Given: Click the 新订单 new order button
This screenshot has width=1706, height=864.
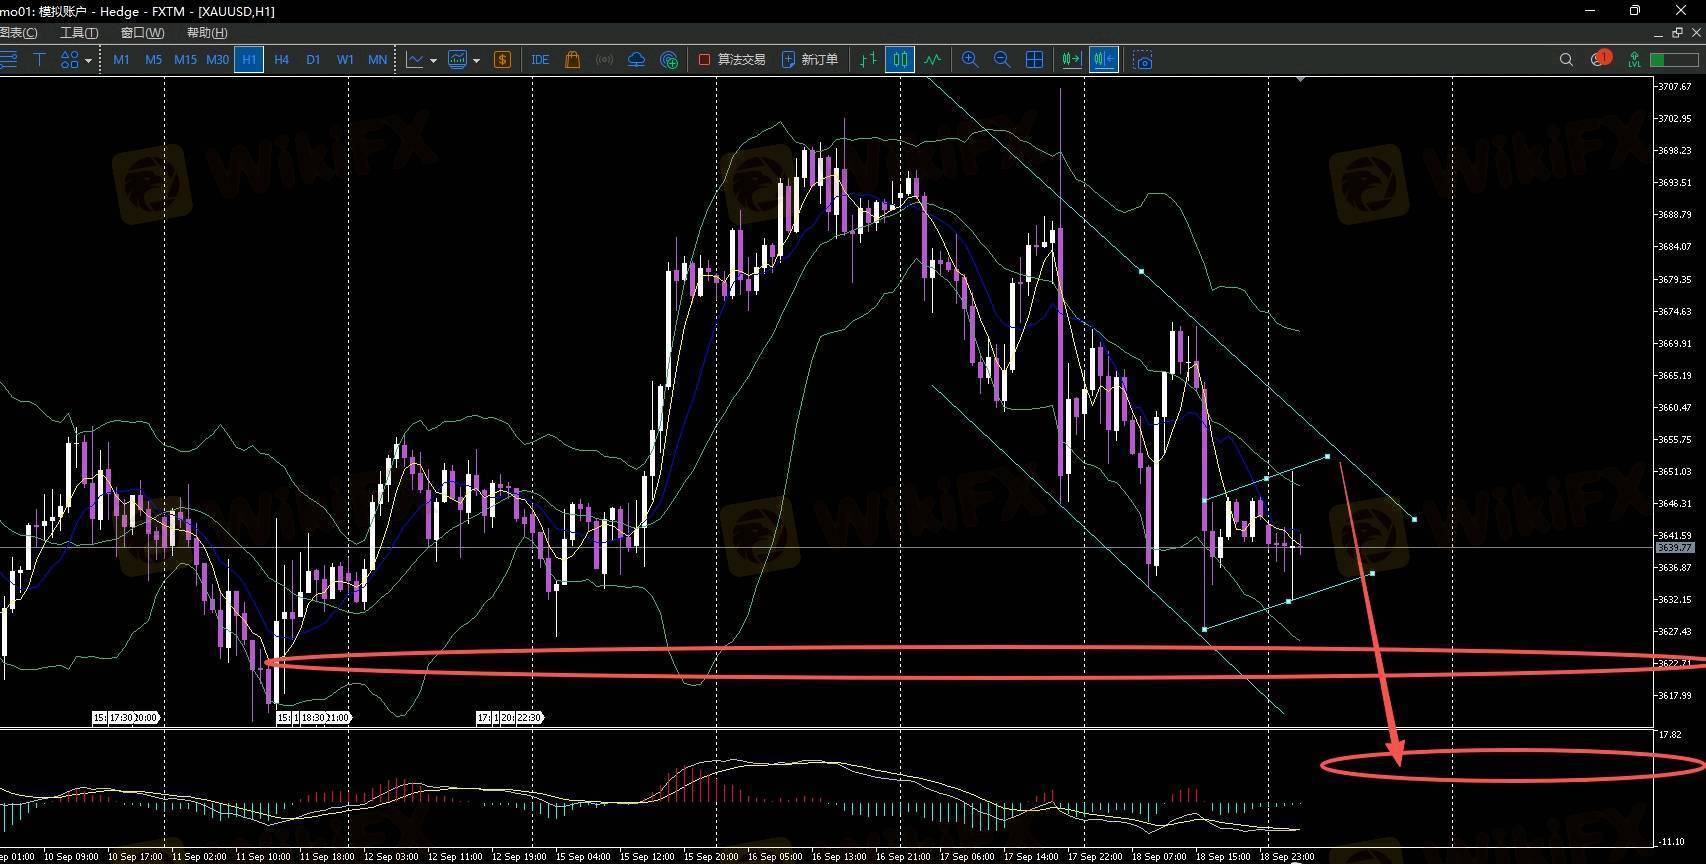Looking at the screenshot, I should pyautogui.click(x=809, y=60).
